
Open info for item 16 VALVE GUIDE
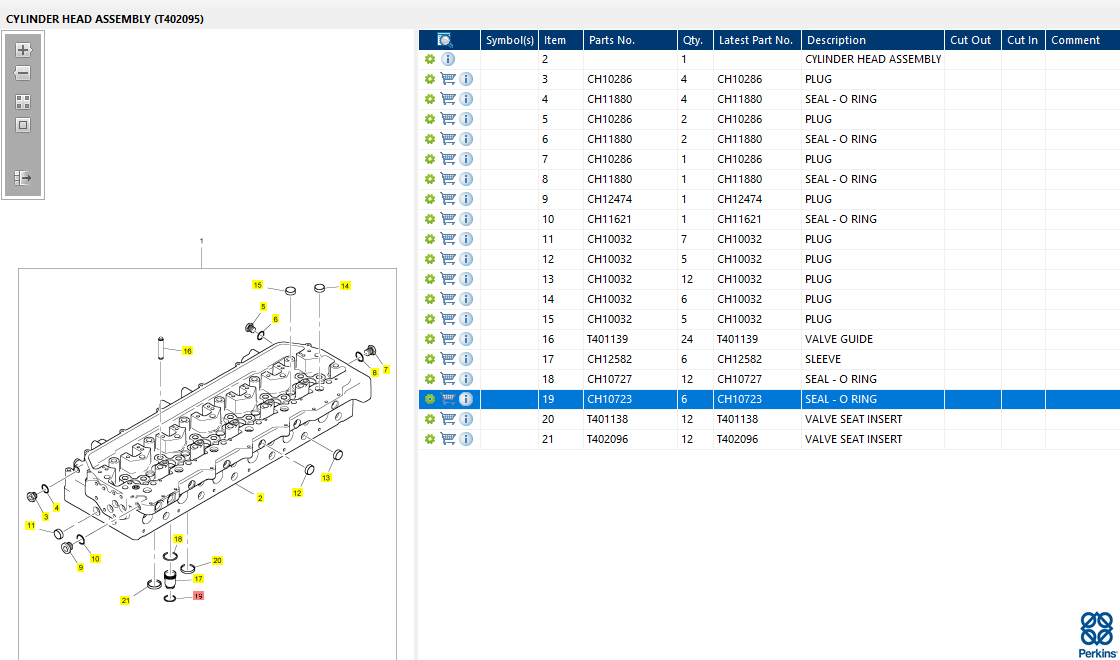[466, 339]
